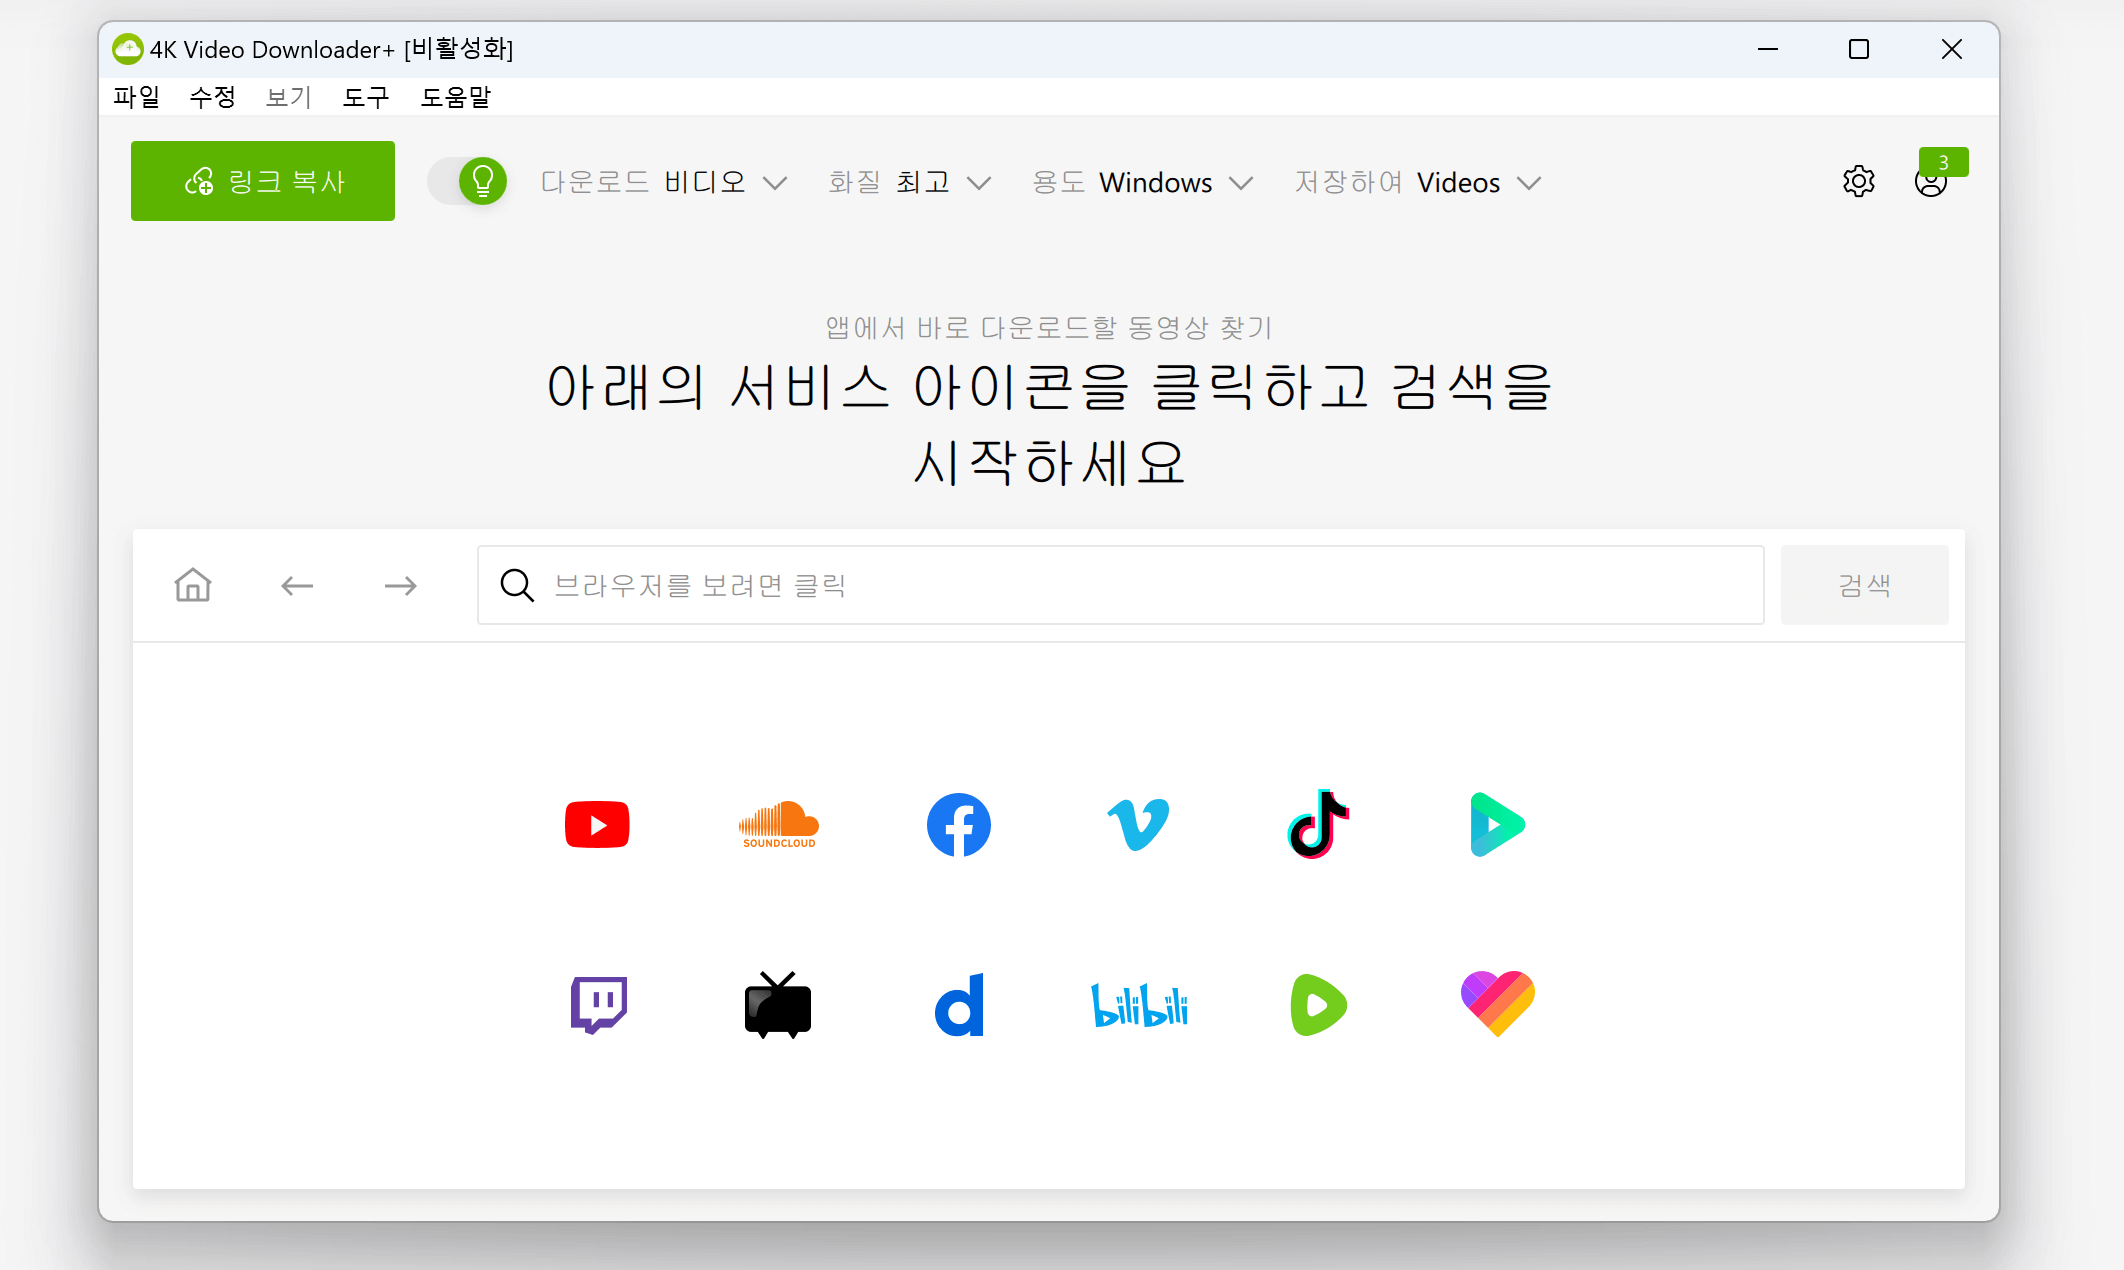Click the green 링크 복사 button
Image resolution: width=2124 pixels, height=1270 pixels.
tap(263, 181)
